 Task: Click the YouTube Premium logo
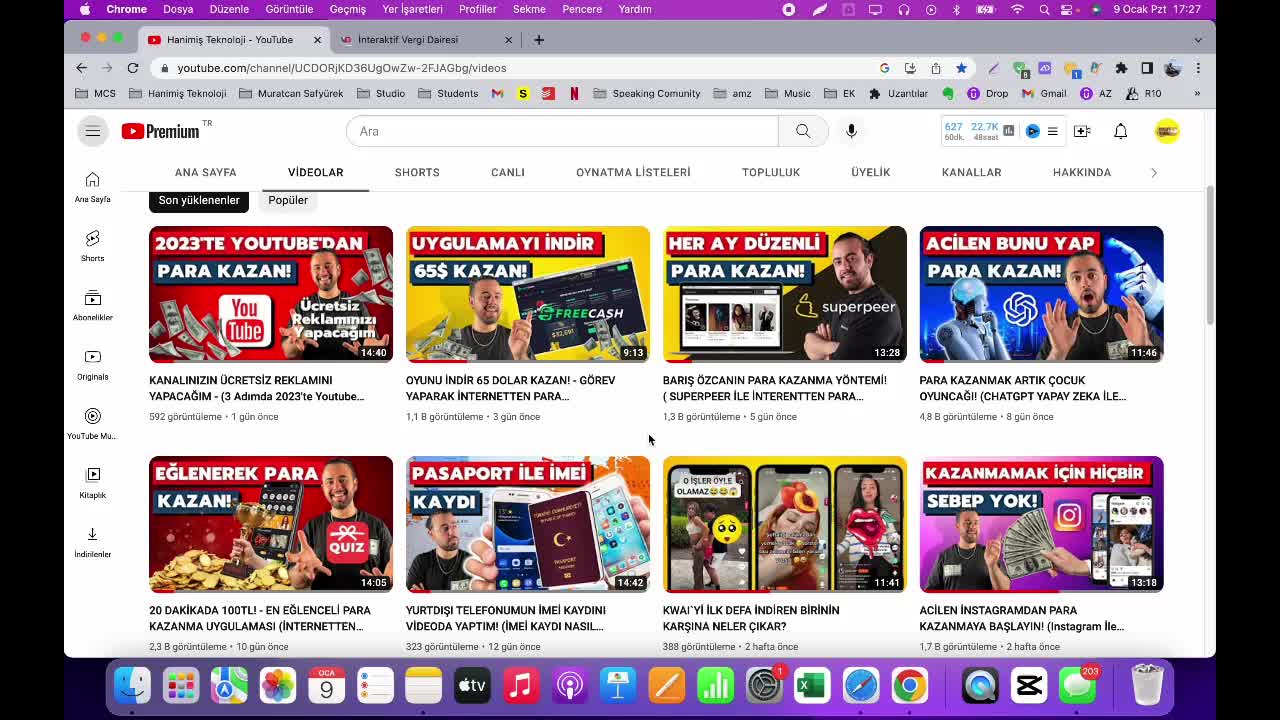(161, 131)
